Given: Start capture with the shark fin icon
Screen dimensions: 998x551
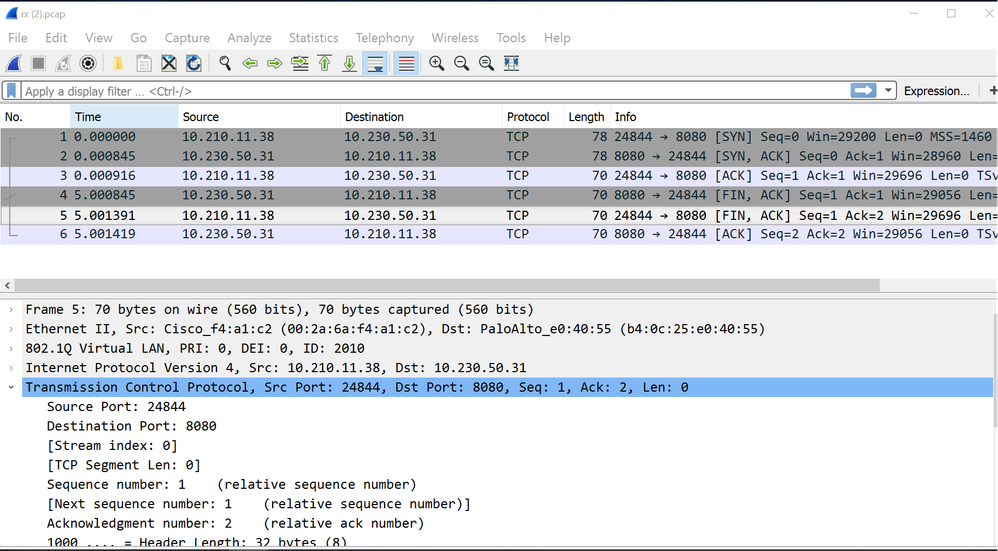Looking at the screenshot, I should [x=14, y=63].
